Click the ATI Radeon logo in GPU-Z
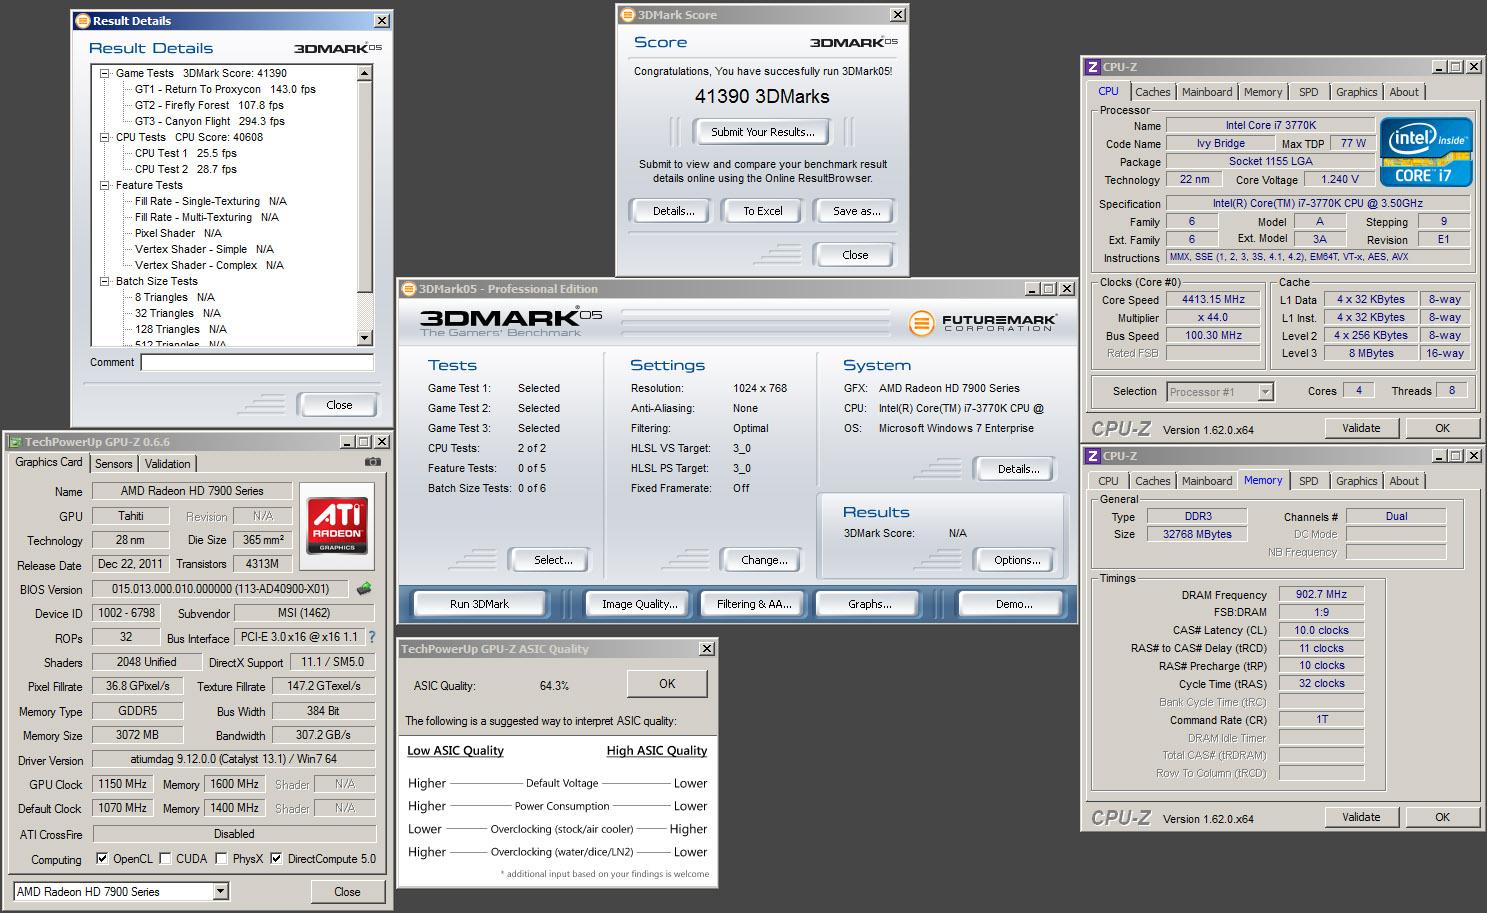 [x=337, y=525]
